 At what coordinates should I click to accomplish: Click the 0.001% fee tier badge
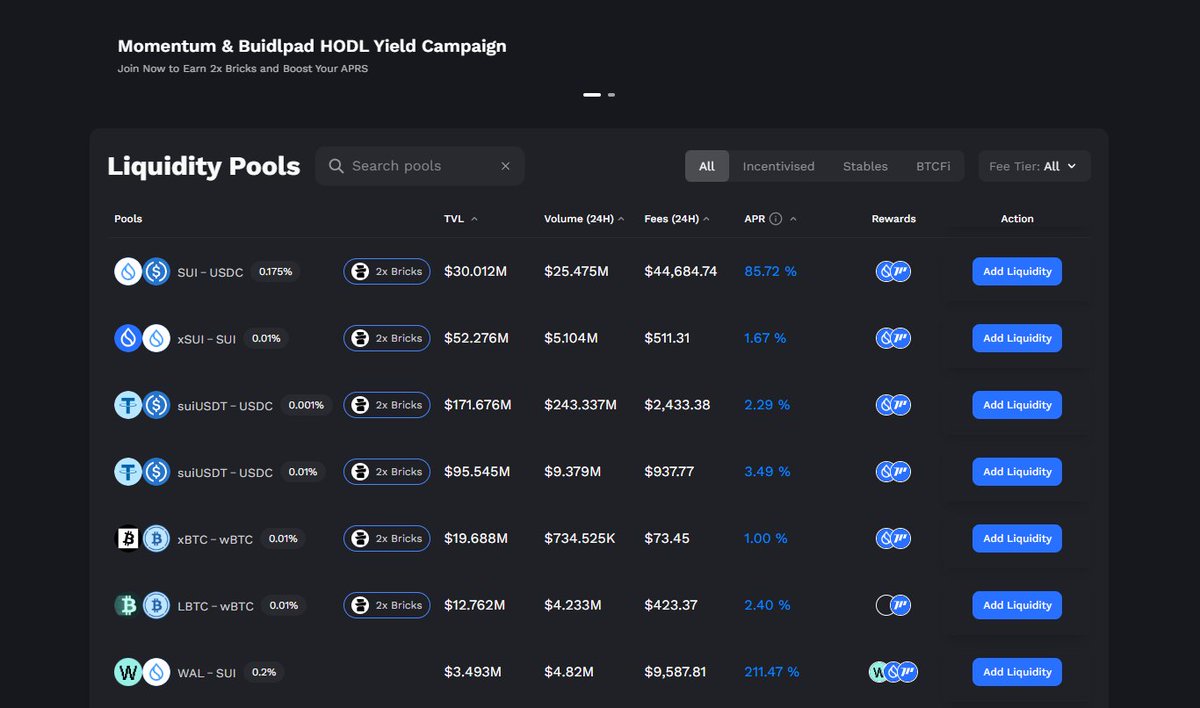tap(306, 405)
